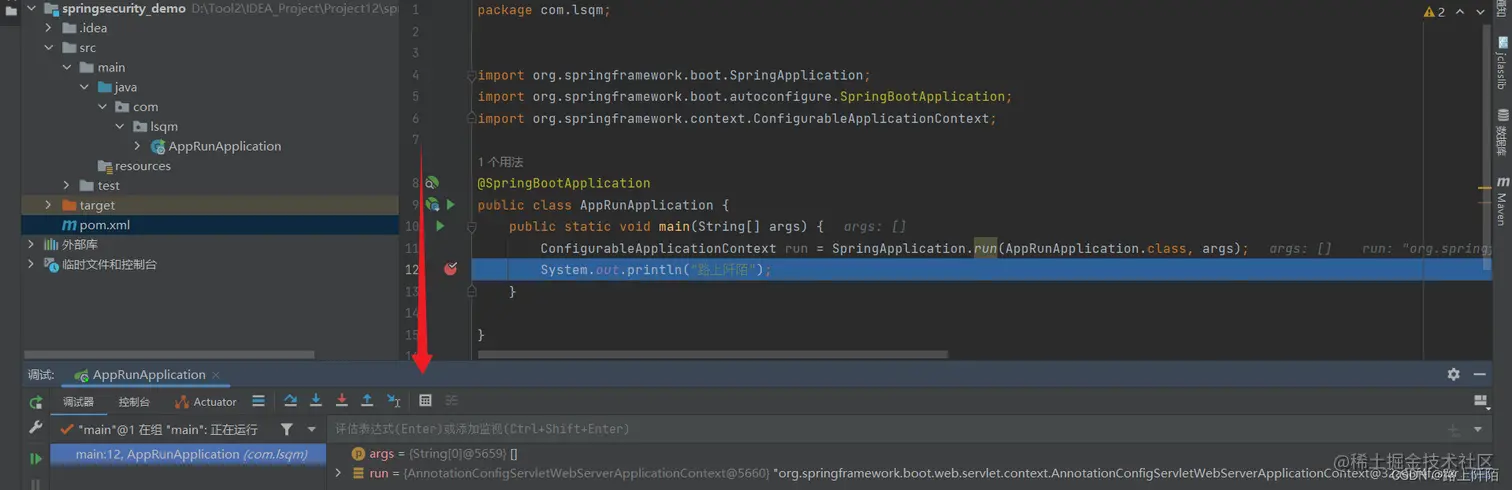Go to next highlighted error arrow

tap(1481, 12)
